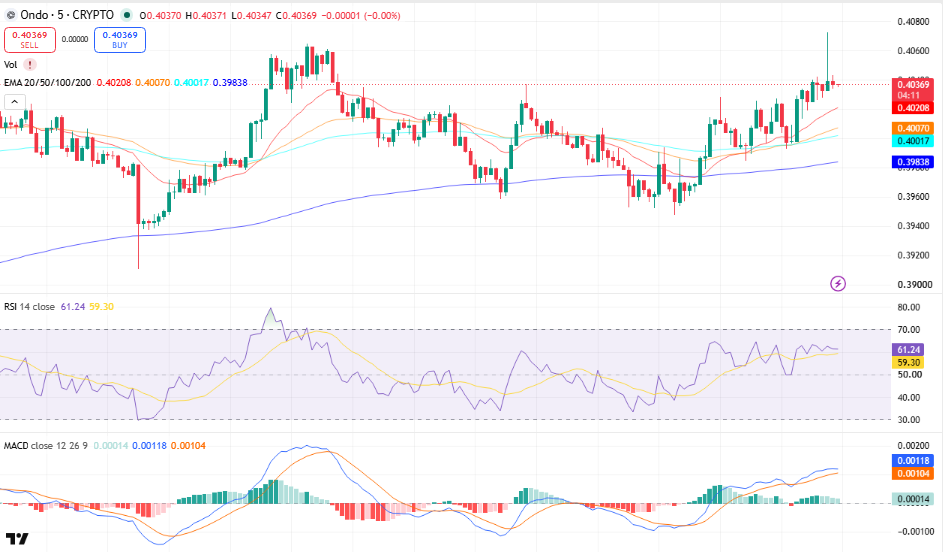Select the EMA 20/50/100/200 indicator label
The height and width of the screenshot is (552, 943).
coord(48,82)
